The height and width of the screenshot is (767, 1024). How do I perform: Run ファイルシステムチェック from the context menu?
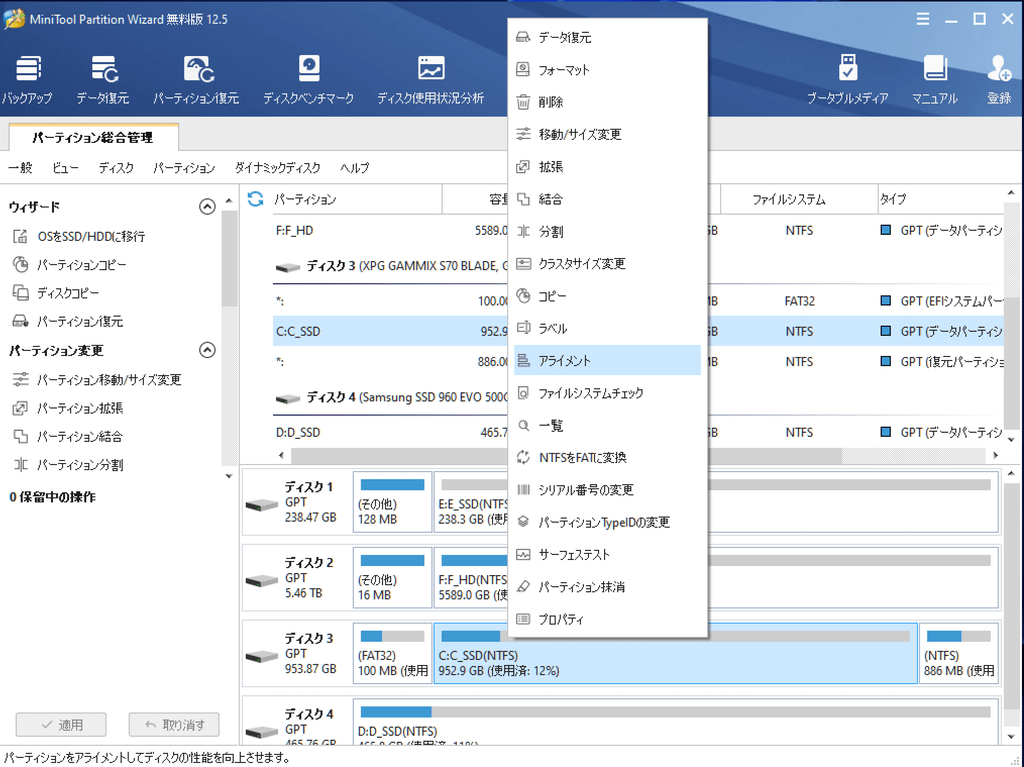607,393
